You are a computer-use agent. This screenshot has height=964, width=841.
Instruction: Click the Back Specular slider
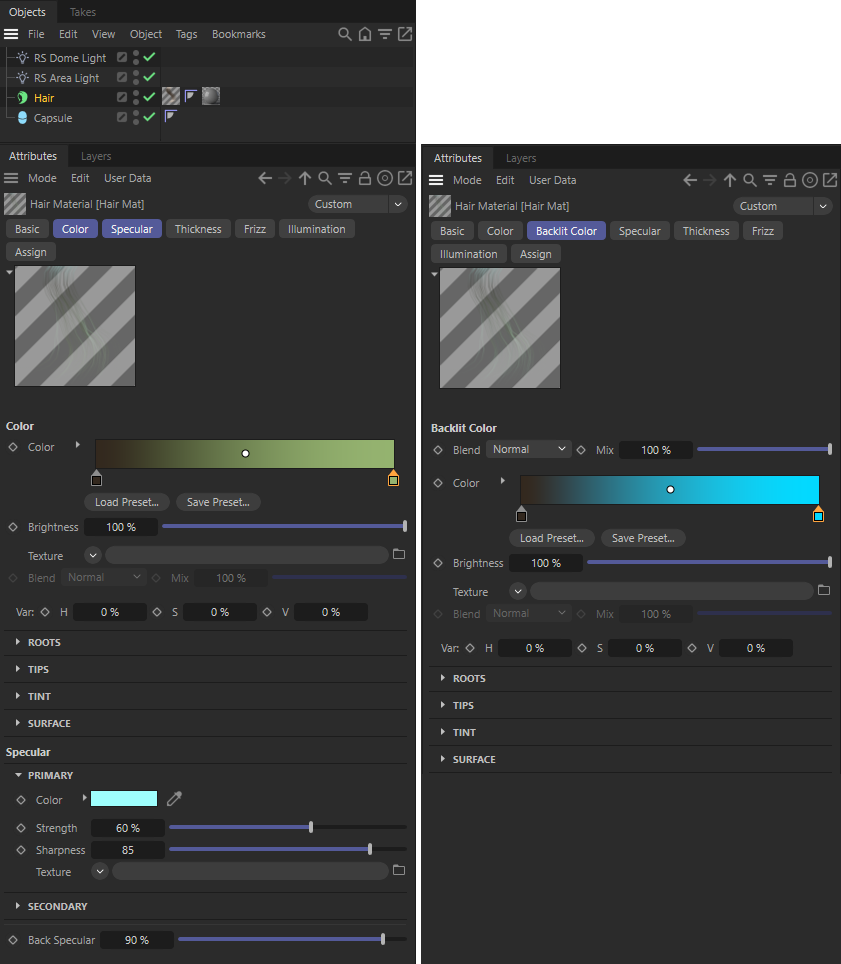[x=292, y=940]
